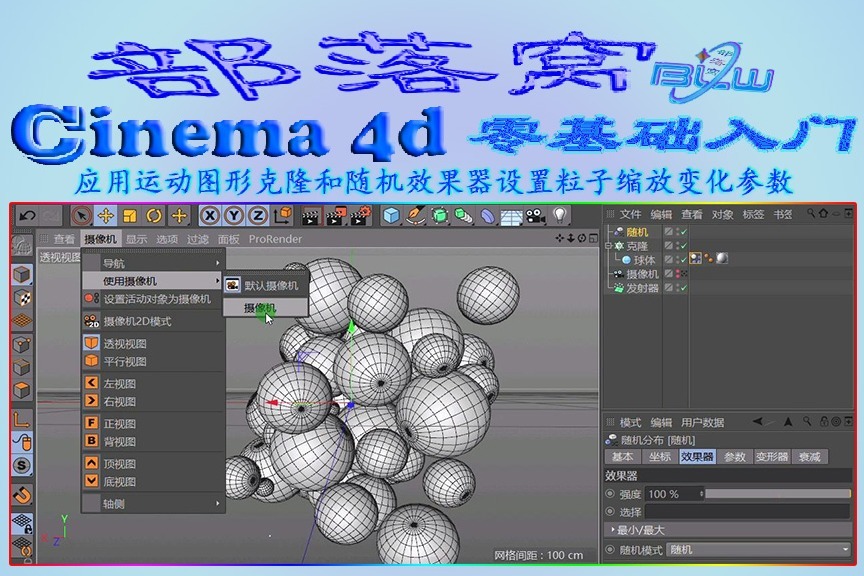Collapse the 克隆 tree node
Viewport: 864px width, 576px height.
tap(609, 246)
